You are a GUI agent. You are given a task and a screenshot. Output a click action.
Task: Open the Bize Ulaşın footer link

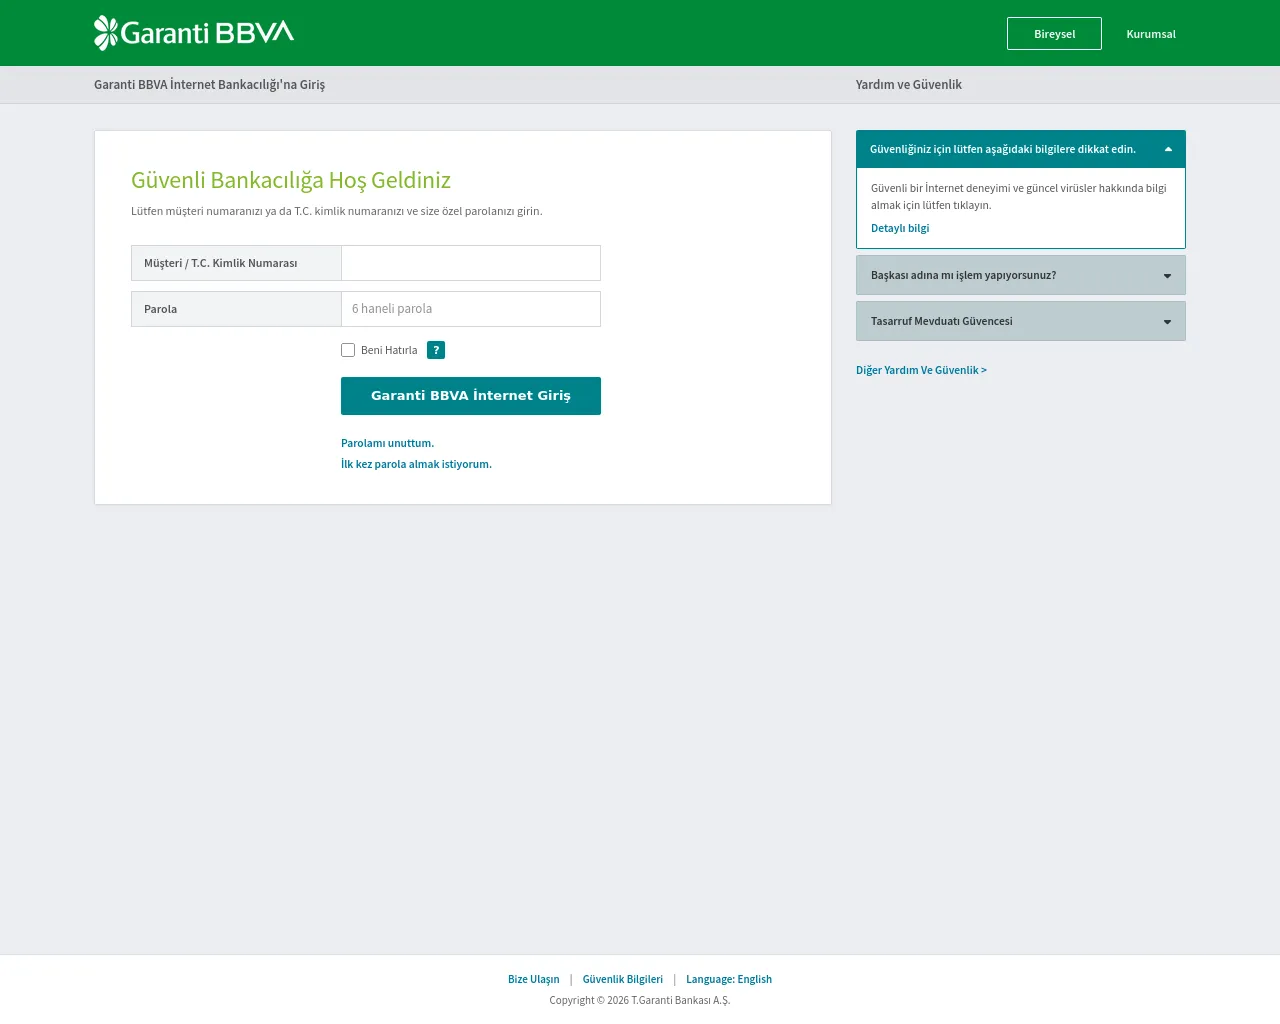[x=534, y=979]
